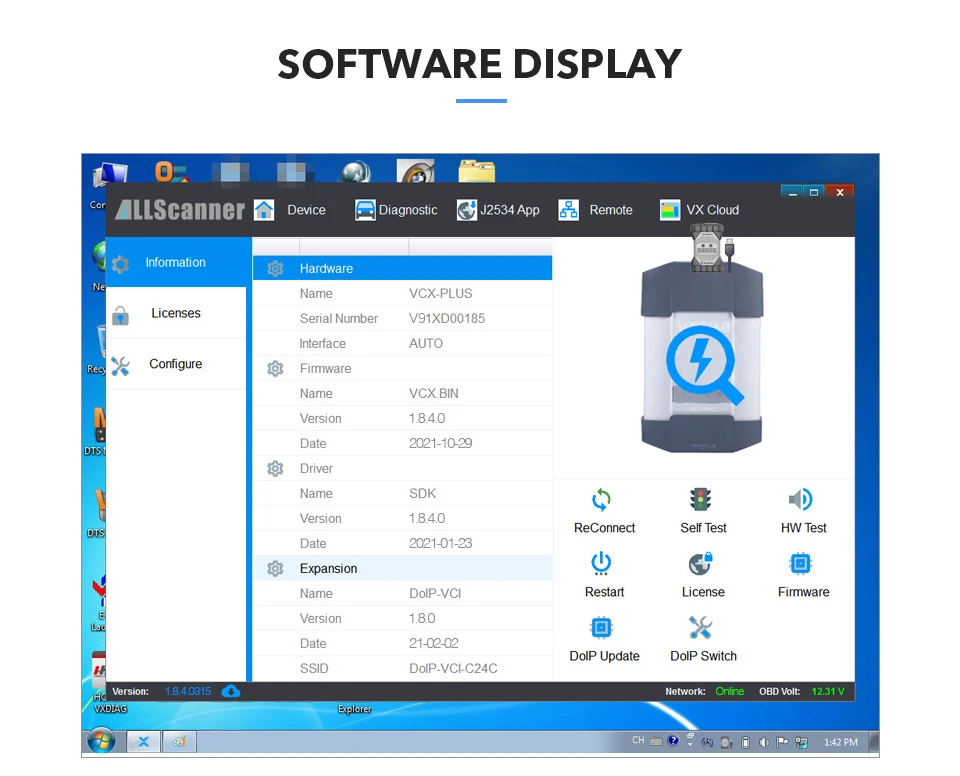960x776 pixels.
Task: Click the DoIP Update label
Action: 604,656
